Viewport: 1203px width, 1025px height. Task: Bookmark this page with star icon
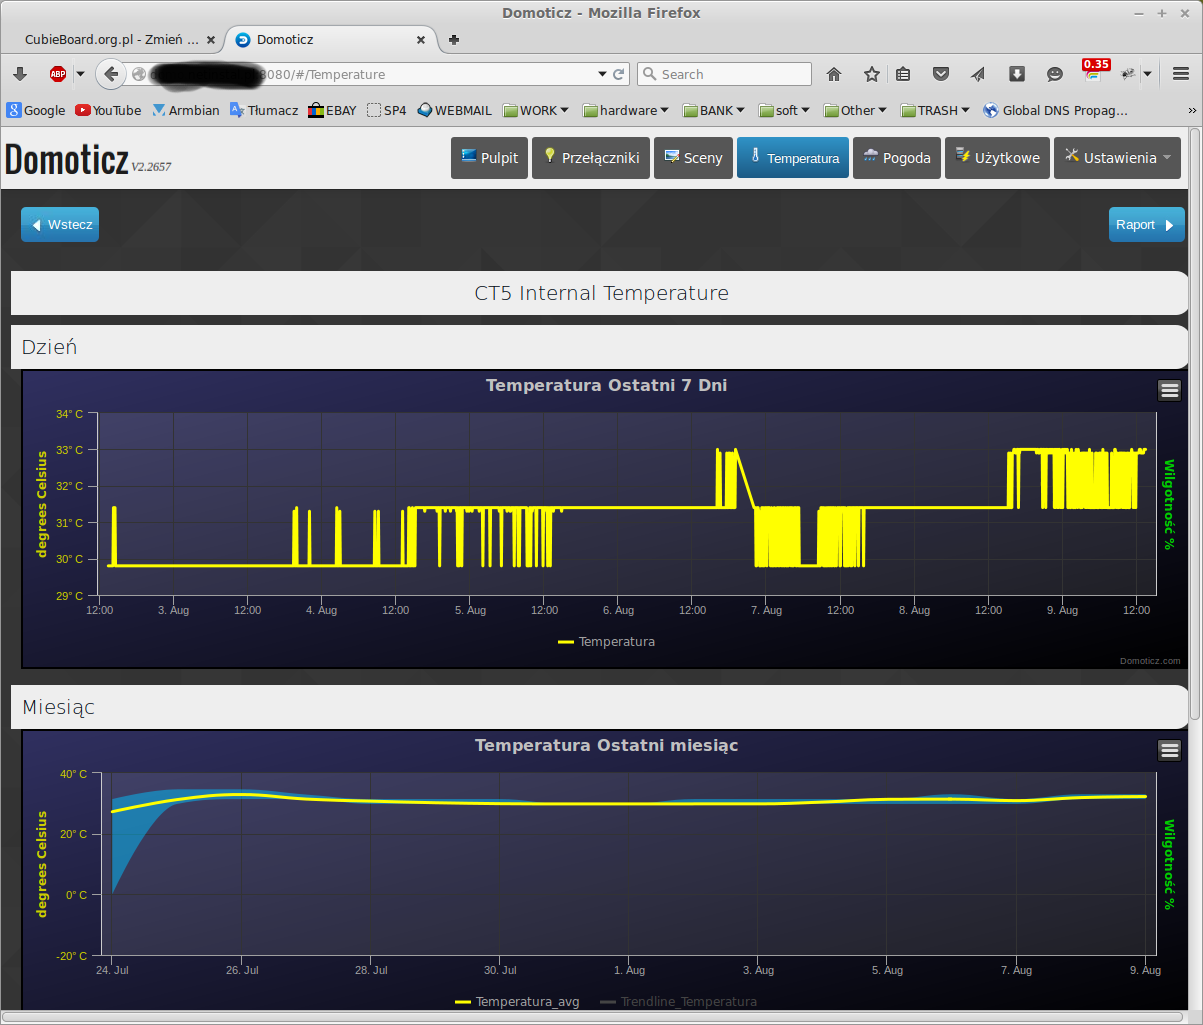tap(872, 74)
